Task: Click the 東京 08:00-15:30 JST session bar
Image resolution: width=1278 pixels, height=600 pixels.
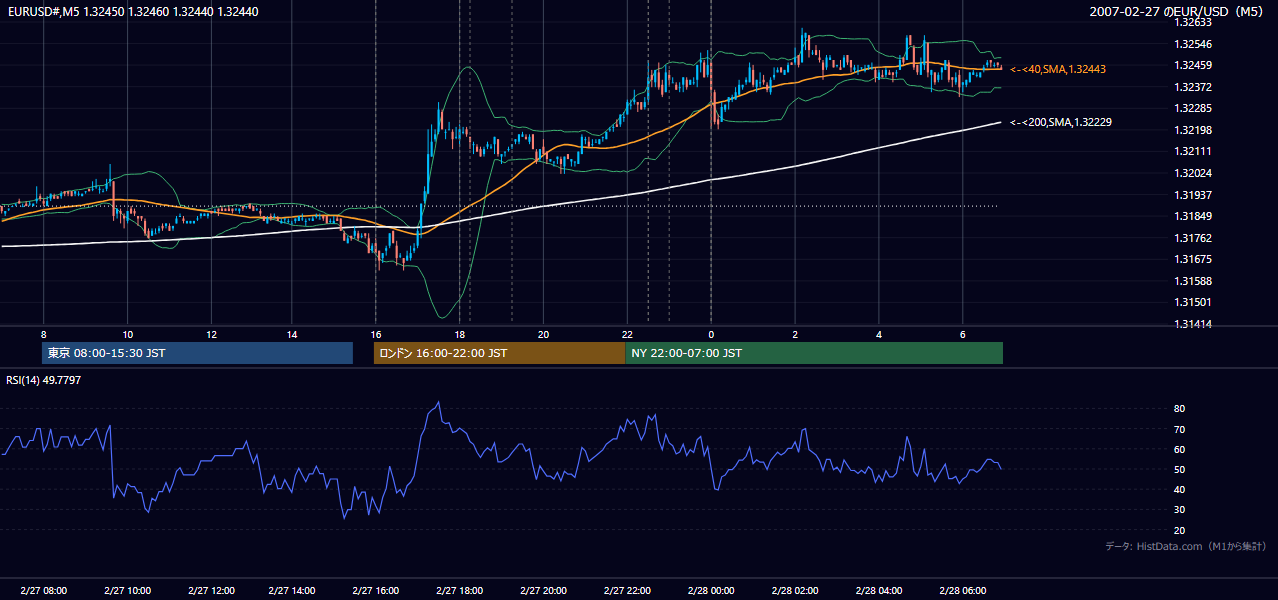Action: point(198,353)
